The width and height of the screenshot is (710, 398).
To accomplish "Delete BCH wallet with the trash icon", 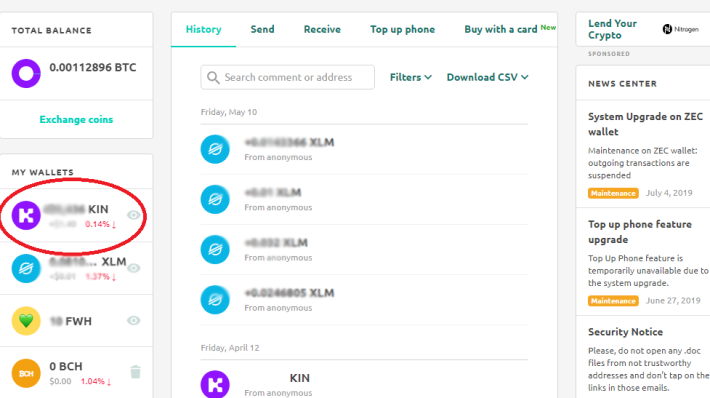I will click(135, 372).
